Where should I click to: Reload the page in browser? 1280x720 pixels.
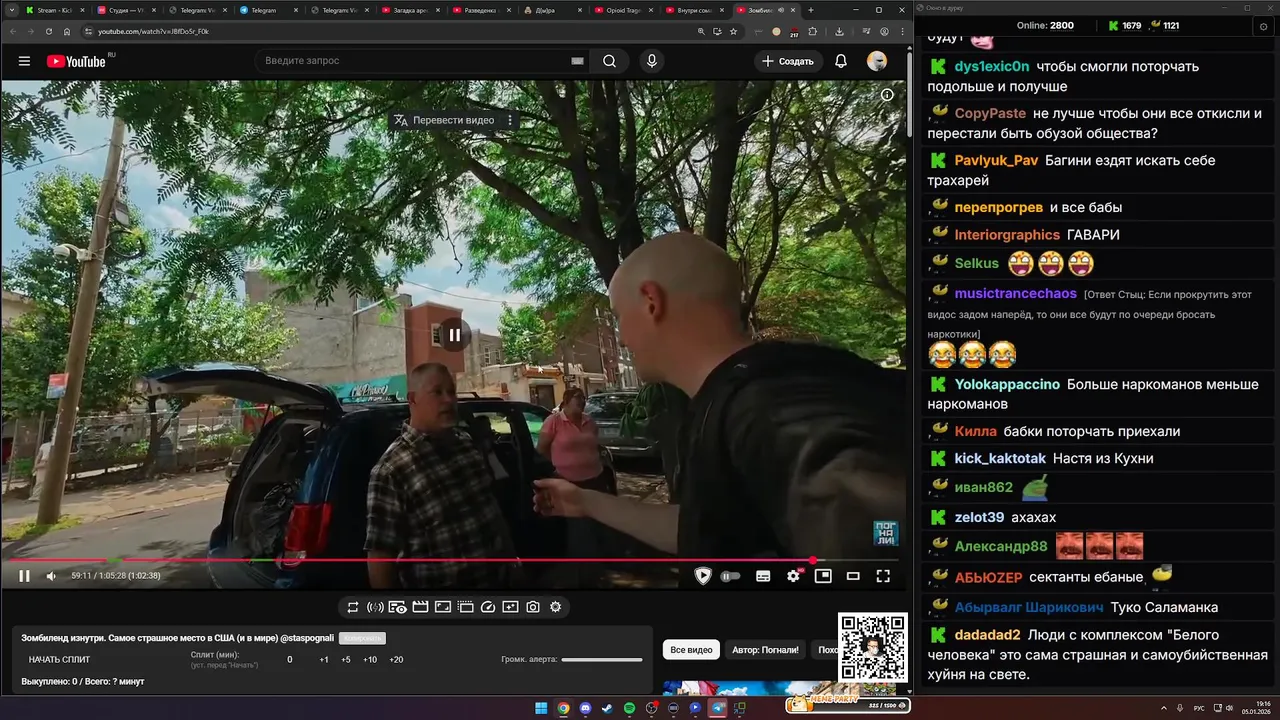coord(49,31)
